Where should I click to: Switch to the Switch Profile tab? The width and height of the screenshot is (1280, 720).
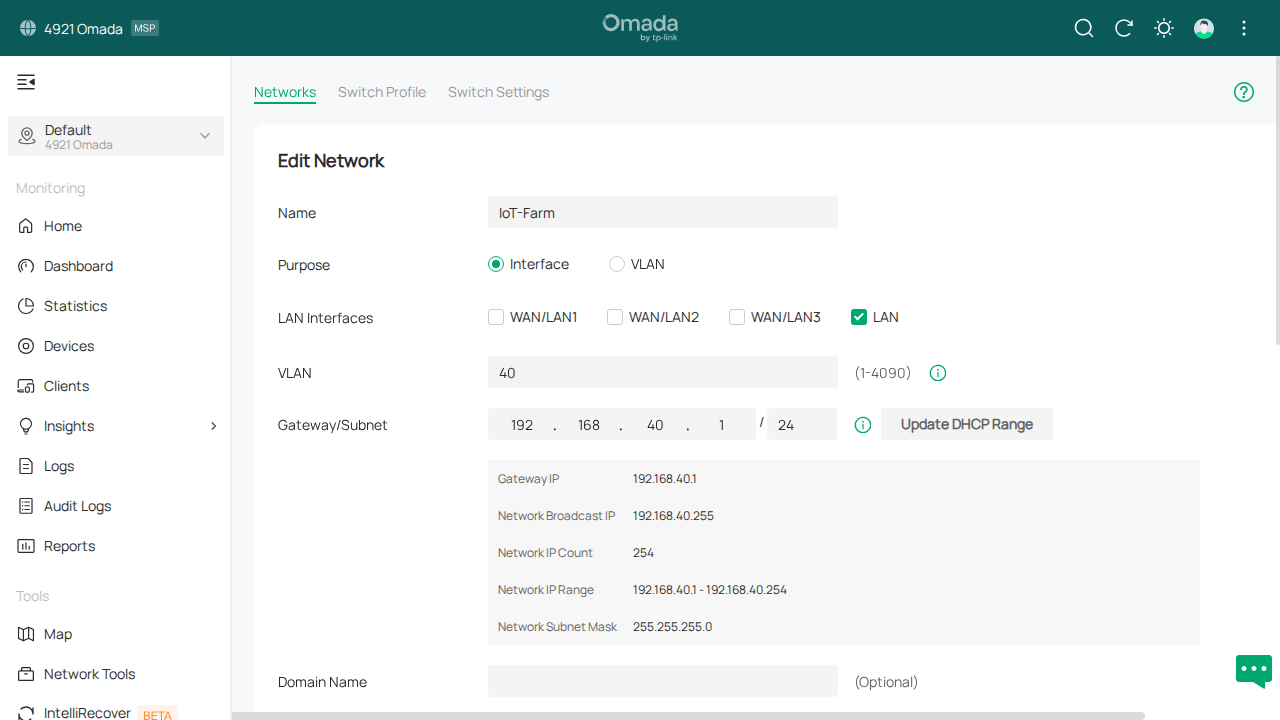click(381, 92)
